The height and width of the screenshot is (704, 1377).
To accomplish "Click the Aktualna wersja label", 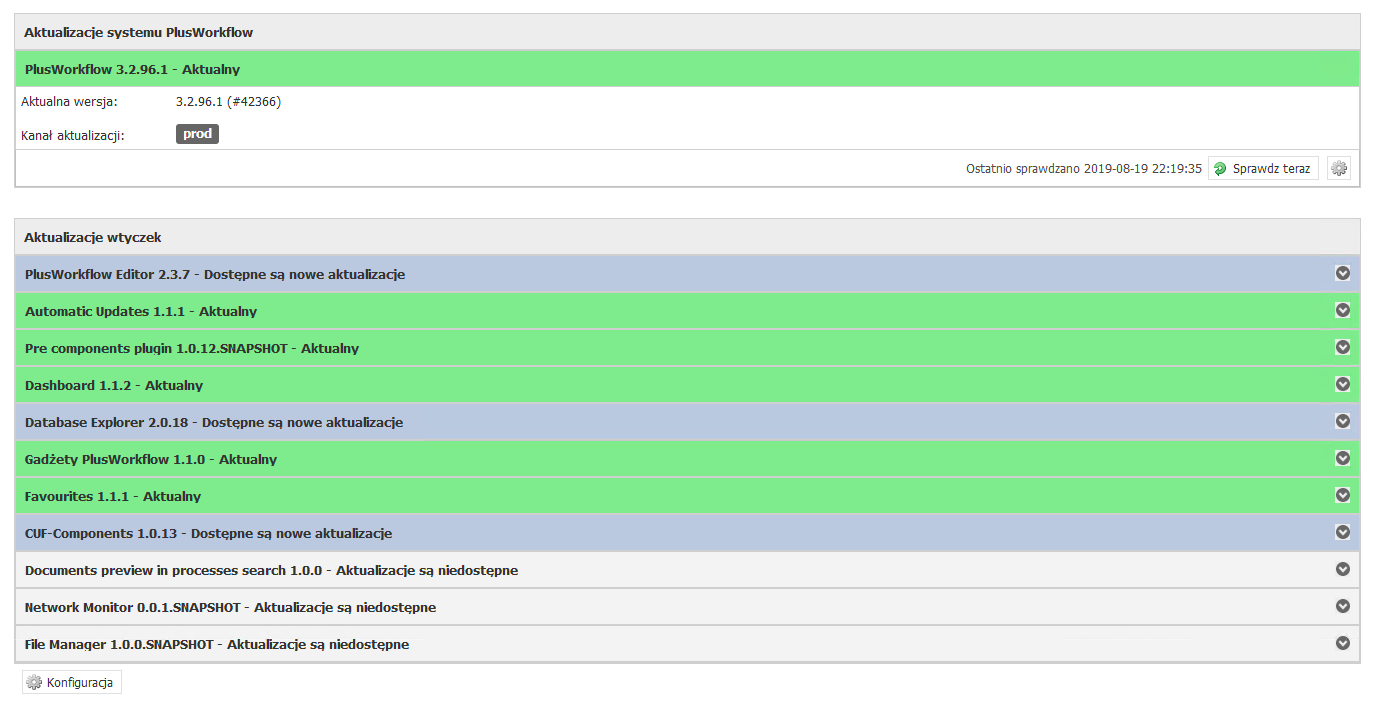I will pyautogui.click(x=69, y=101).
